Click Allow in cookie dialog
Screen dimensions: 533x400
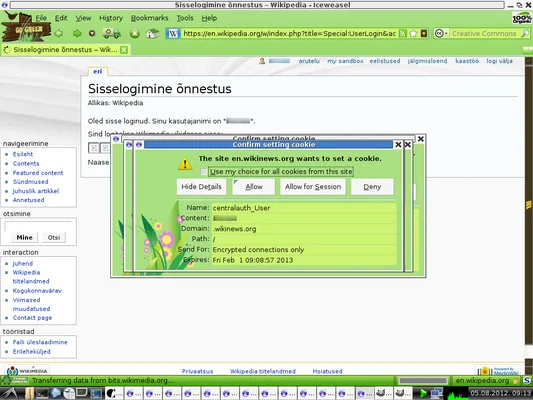(x=254, y=187)
